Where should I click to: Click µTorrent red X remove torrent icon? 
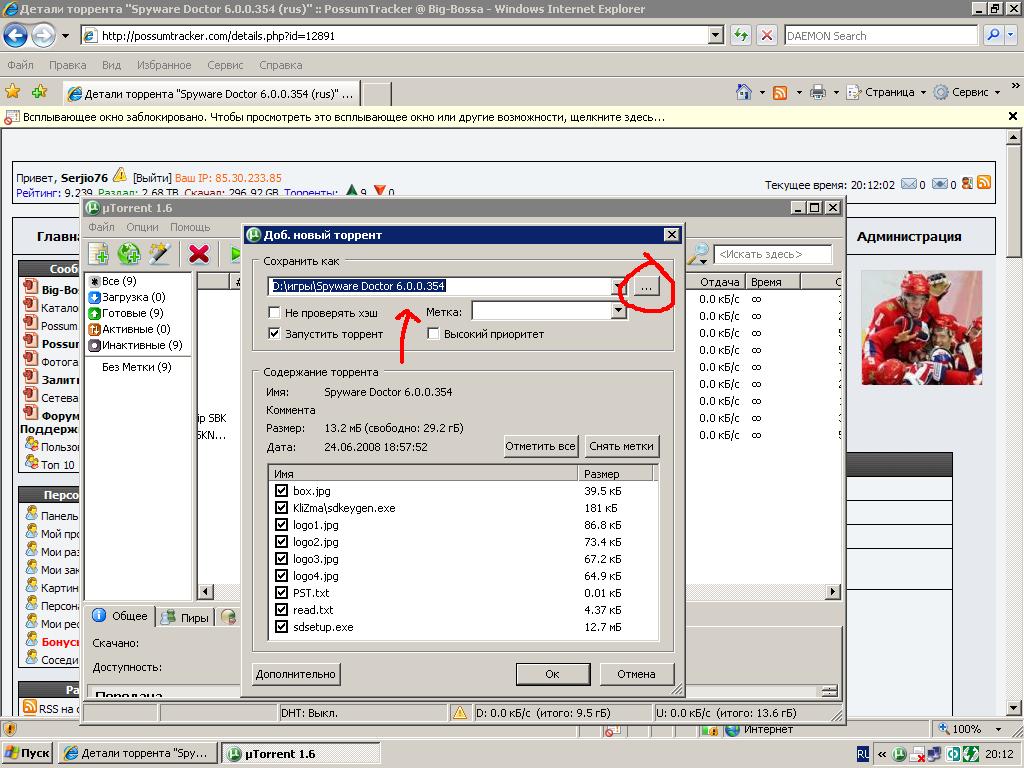tap(199, 253)
